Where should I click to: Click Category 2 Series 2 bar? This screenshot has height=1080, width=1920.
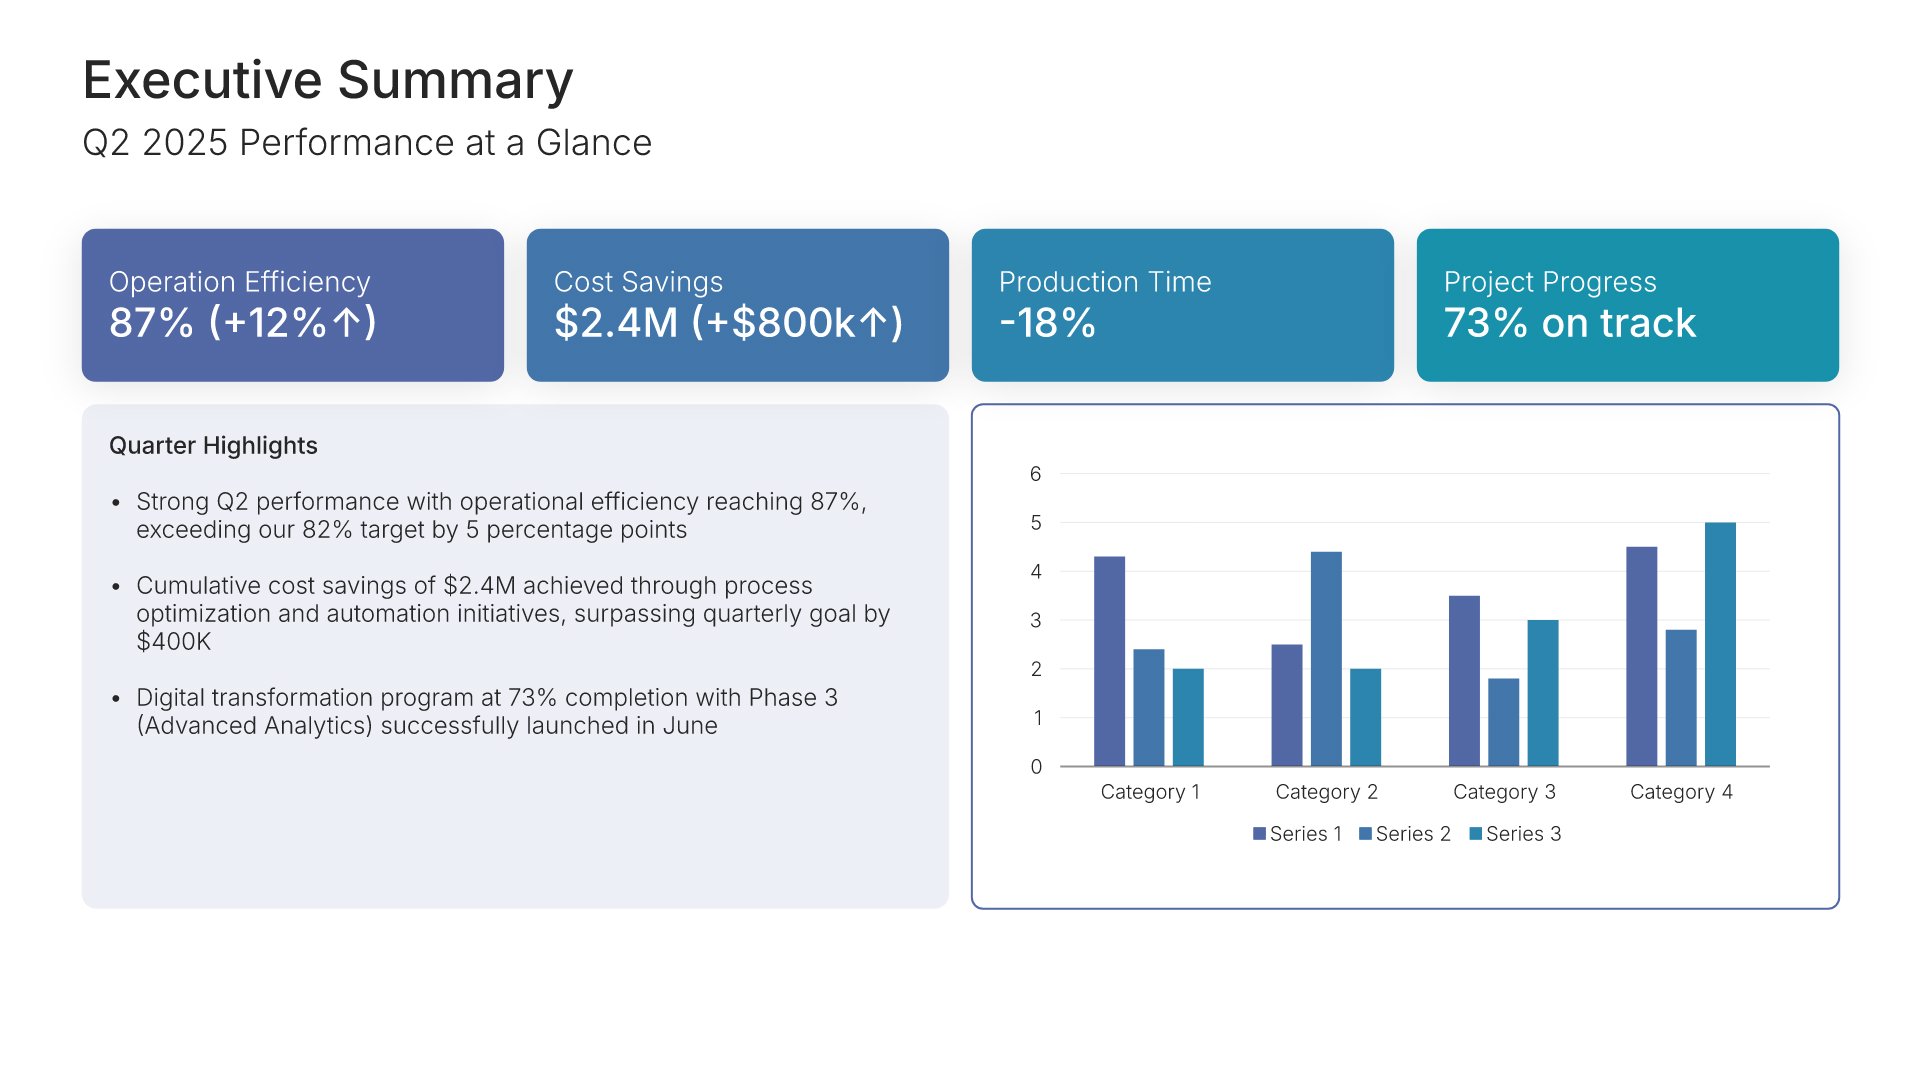click(1326, 659)
